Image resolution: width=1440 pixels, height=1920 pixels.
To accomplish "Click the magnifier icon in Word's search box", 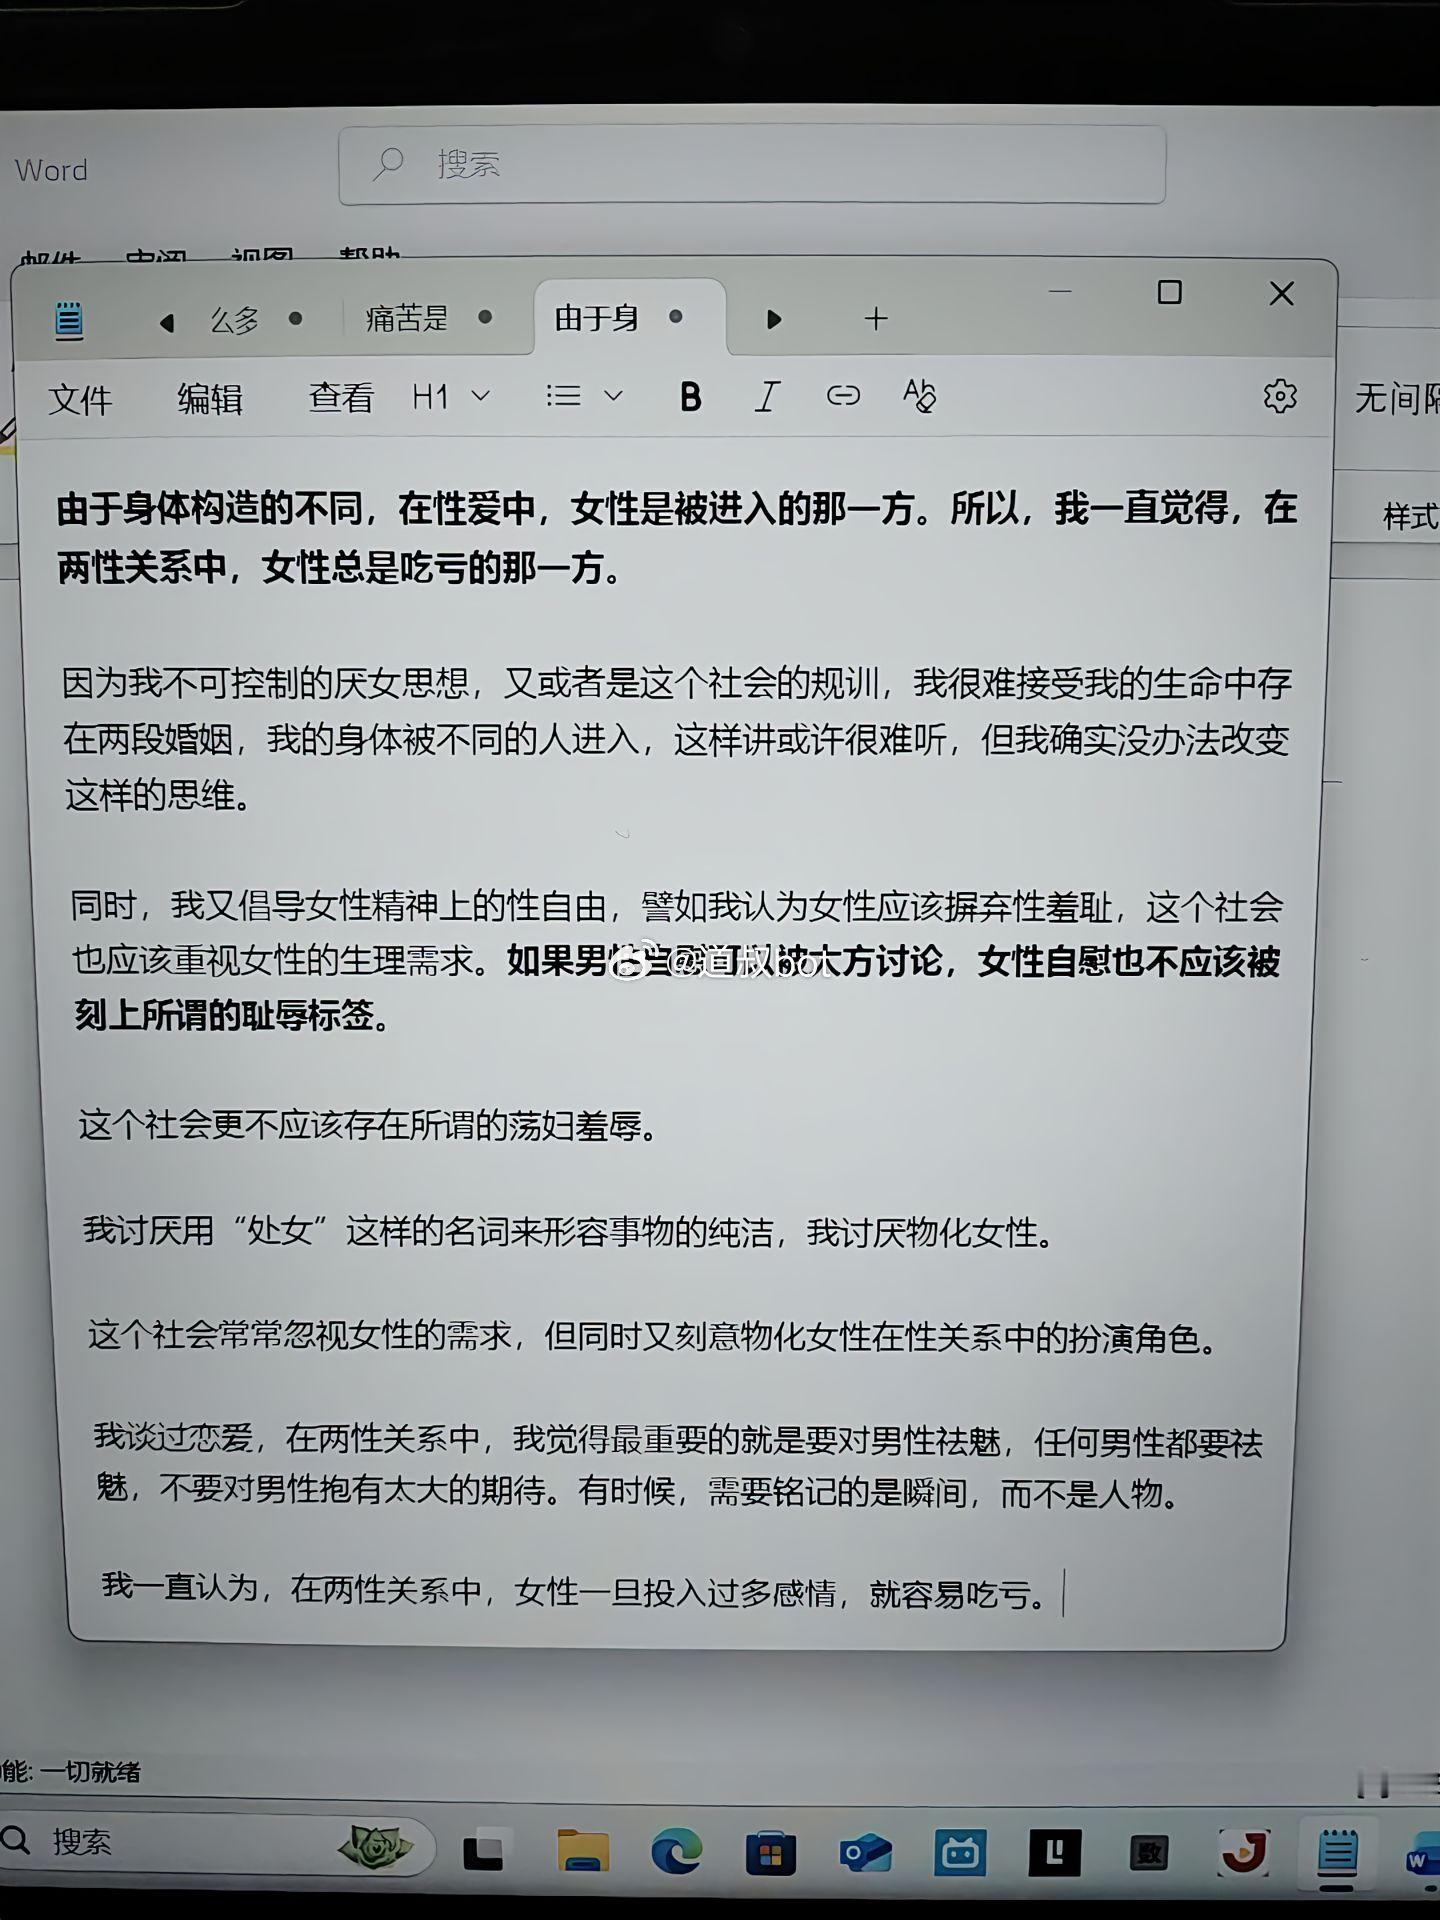I will [388, 164].
